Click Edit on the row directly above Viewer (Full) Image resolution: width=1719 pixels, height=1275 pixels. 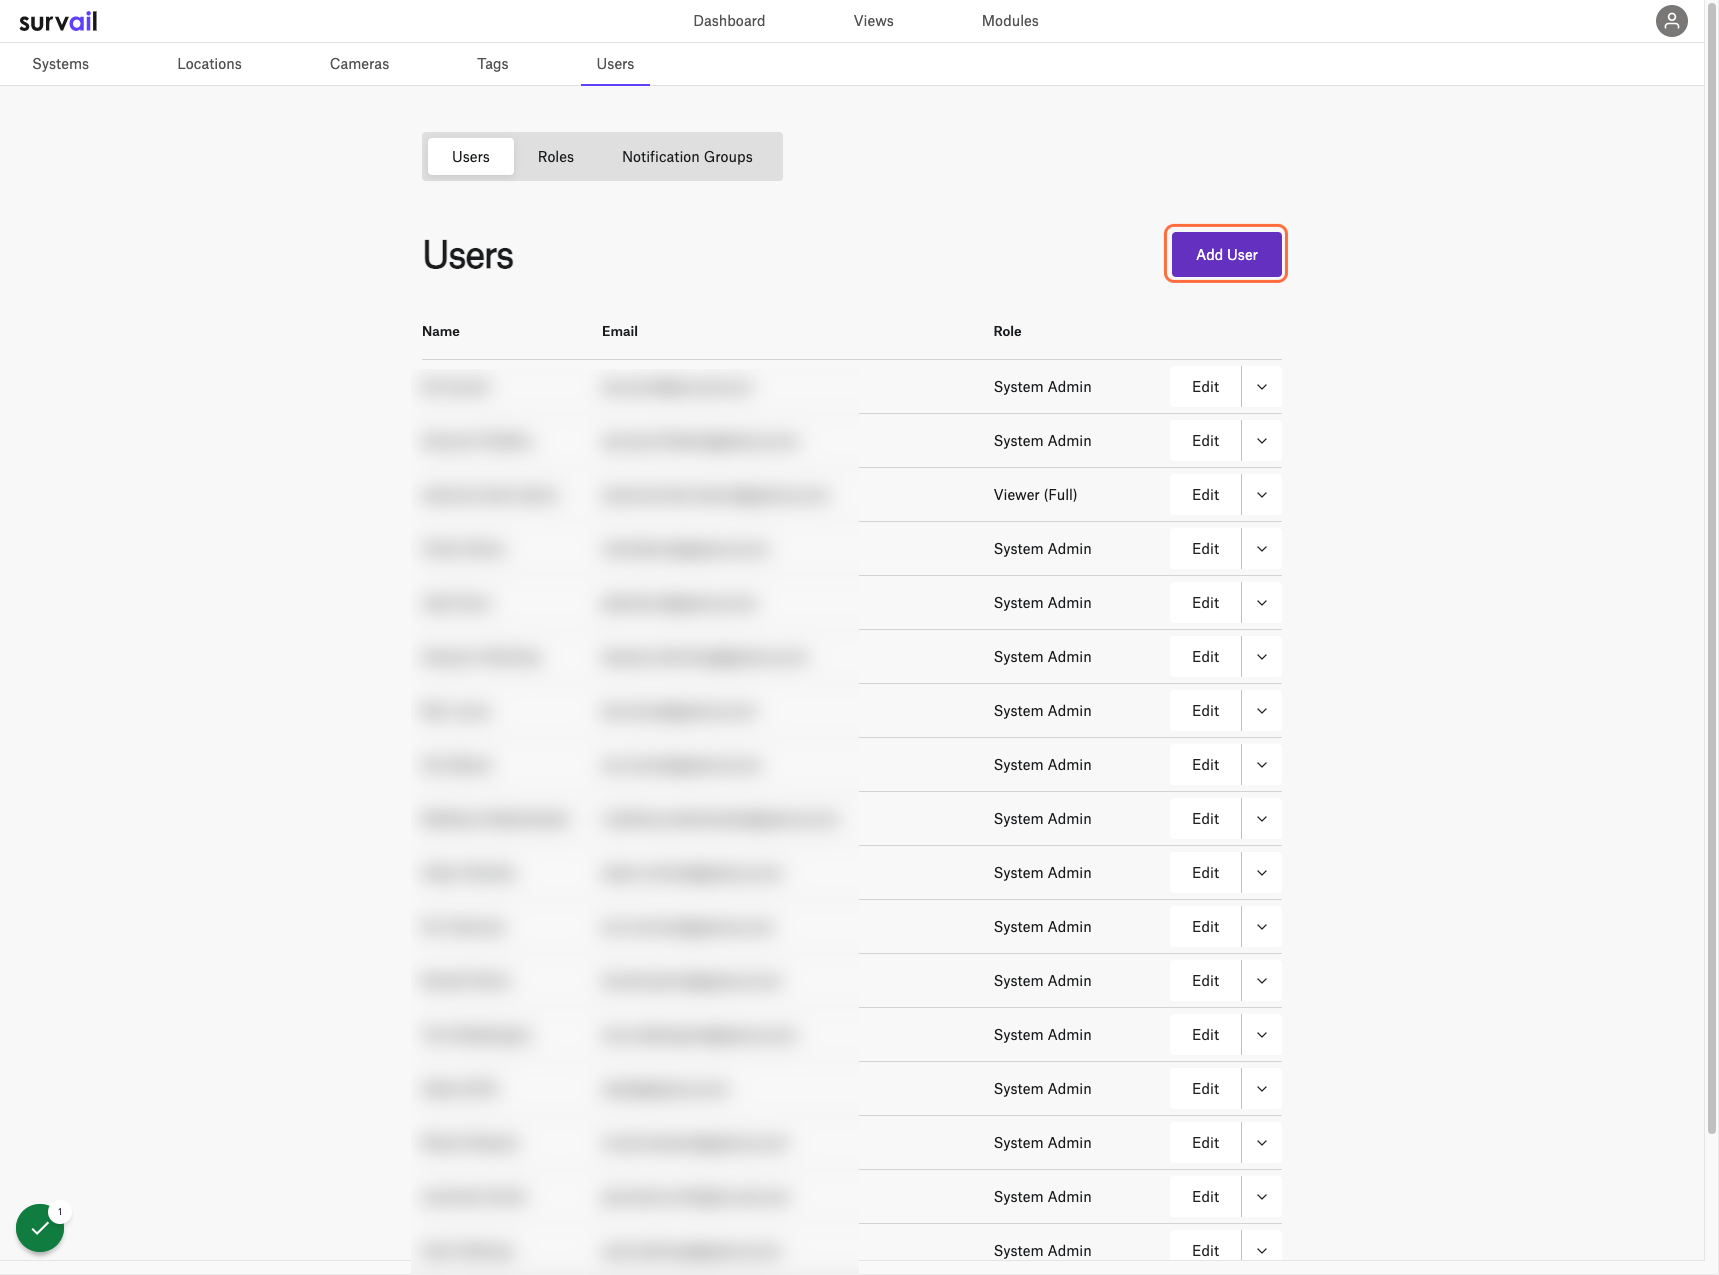point(1205,441)
